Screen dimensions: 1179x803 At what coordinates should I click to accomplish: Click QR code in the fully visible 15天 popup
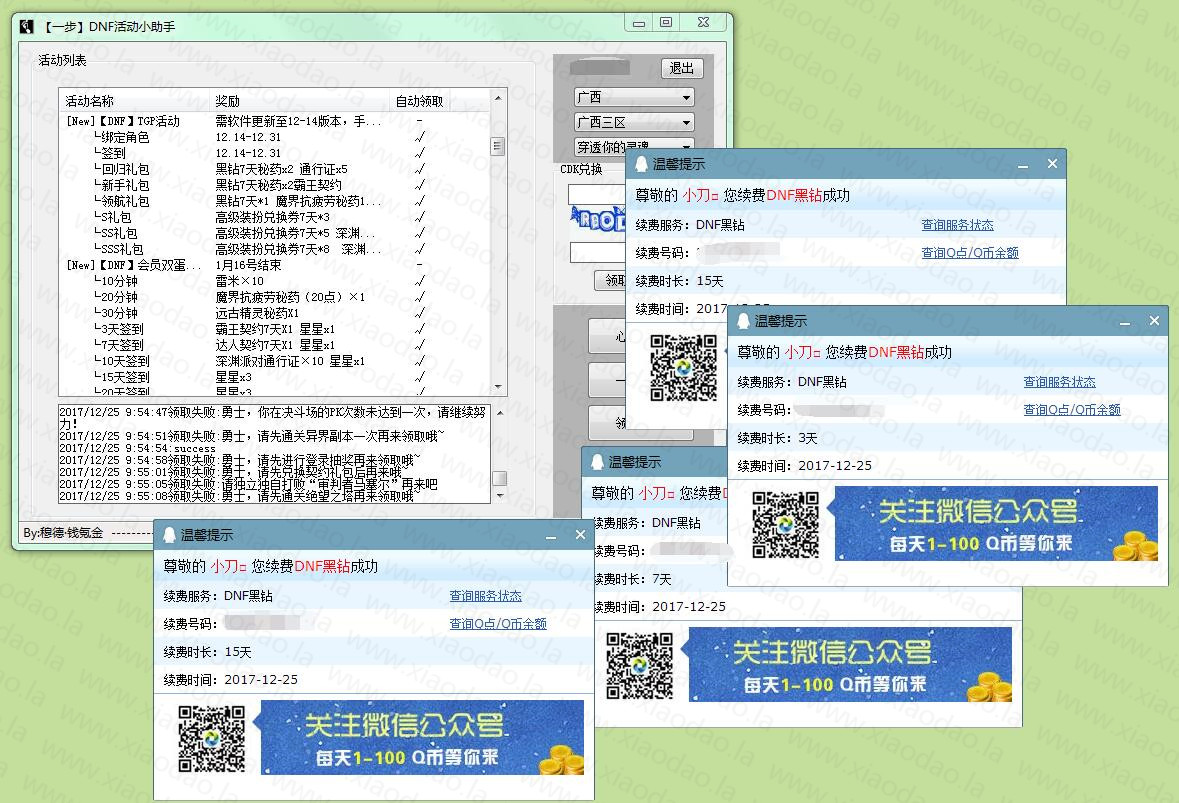(211, 738)
